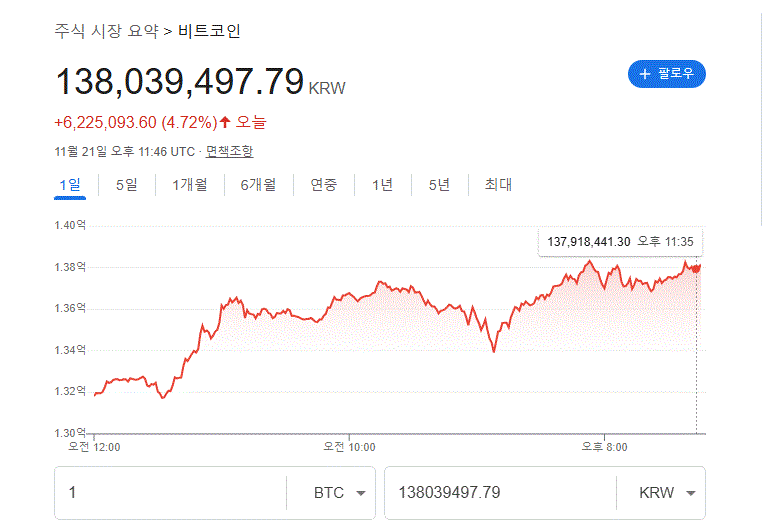763x527 pixels.
Task: Select the 5년 time range
Action: click(x=439, y=185)
